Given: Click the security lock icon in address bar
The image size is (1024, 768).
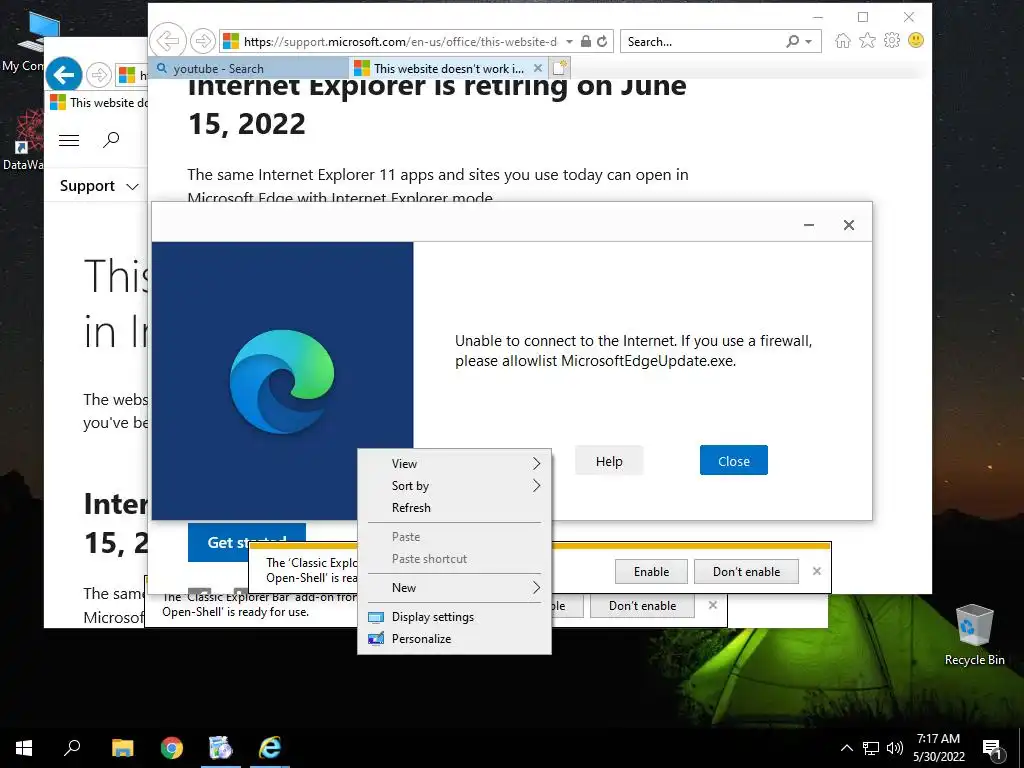Looking at the screenshot, I should [586, 41].
